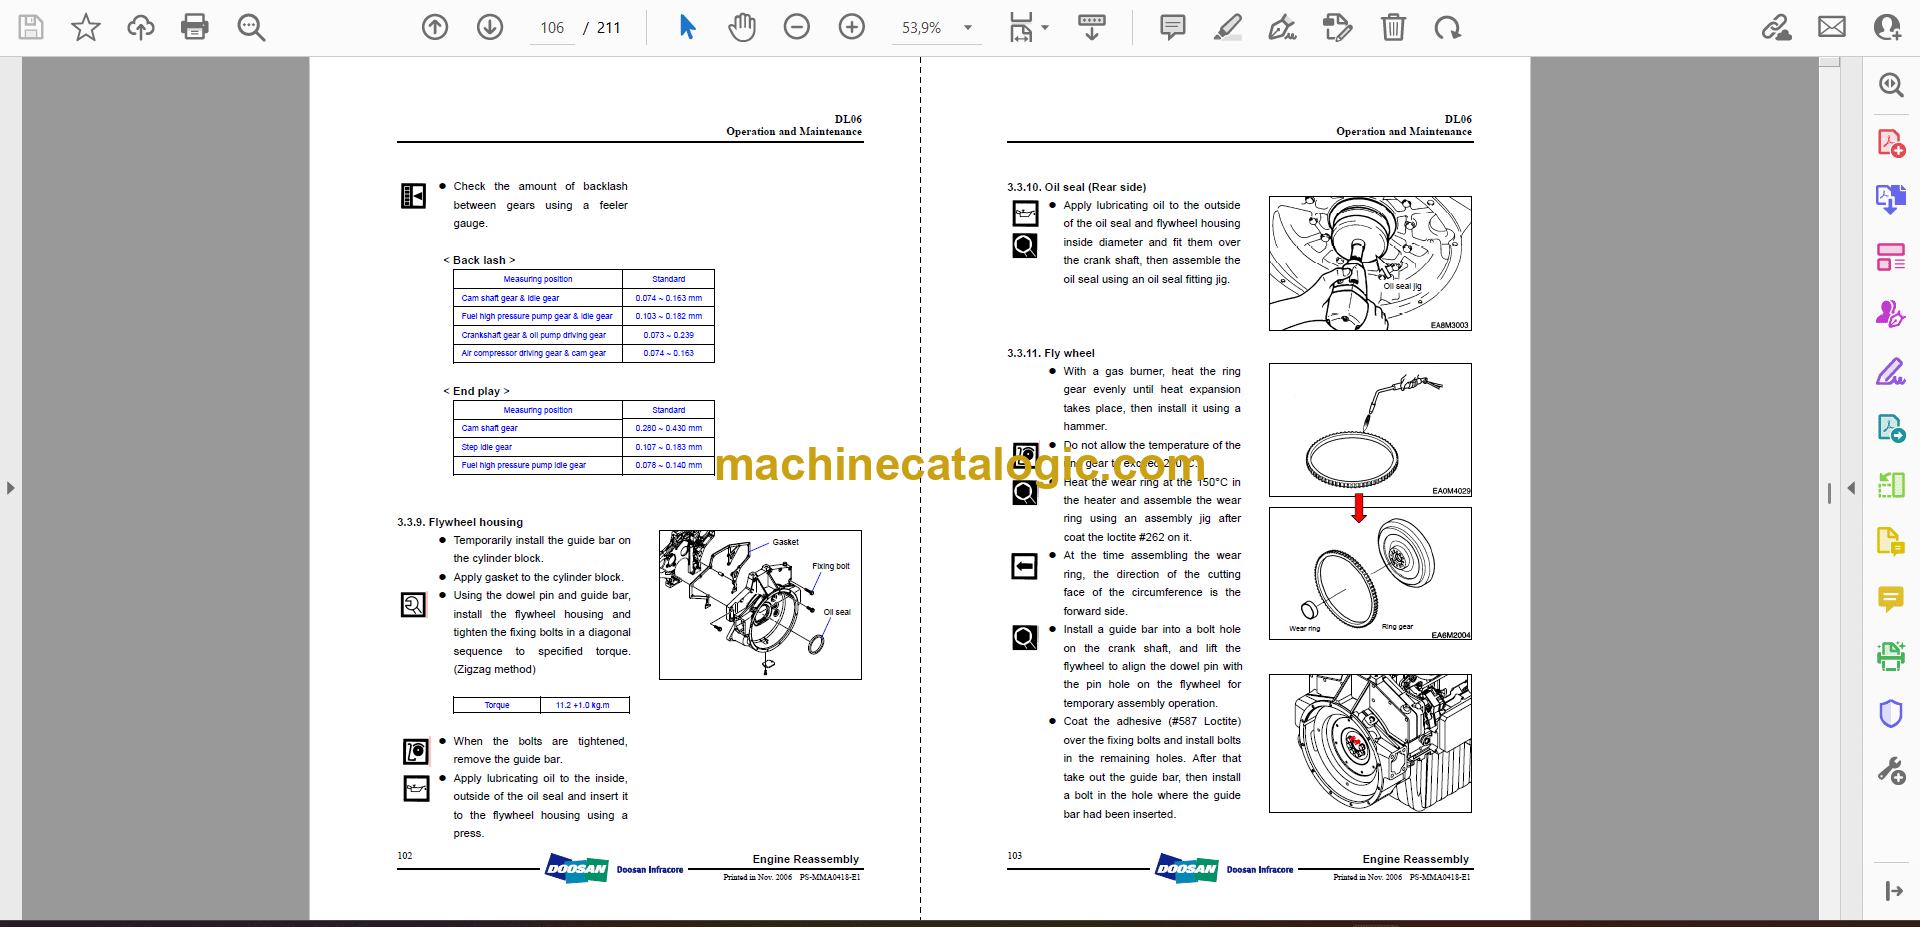The width and height of the screenshot is (1920, 927).
Task: Open the find text magnifier
Action: [x=251, y=27]
